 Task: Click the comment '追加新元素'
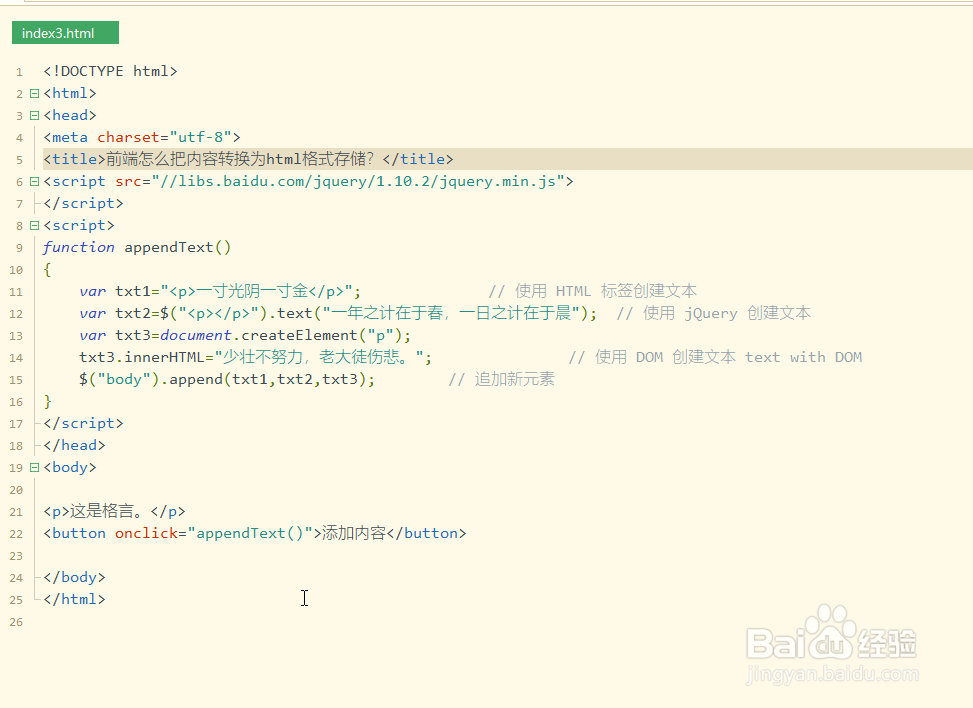coord(502,379)
